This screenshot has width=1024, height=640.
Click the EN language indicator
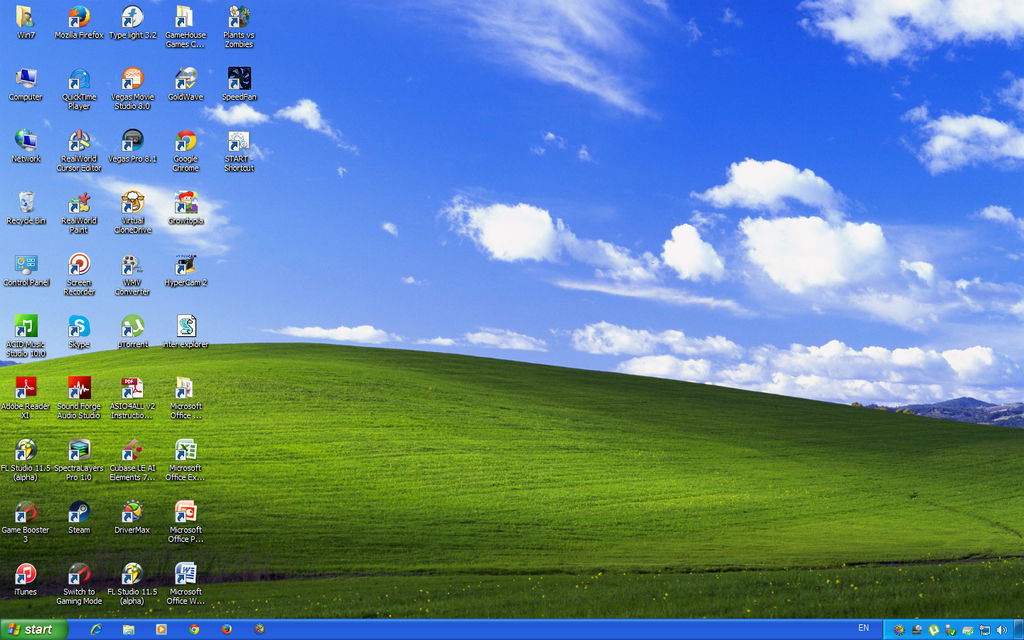click(x=863, y=628)
